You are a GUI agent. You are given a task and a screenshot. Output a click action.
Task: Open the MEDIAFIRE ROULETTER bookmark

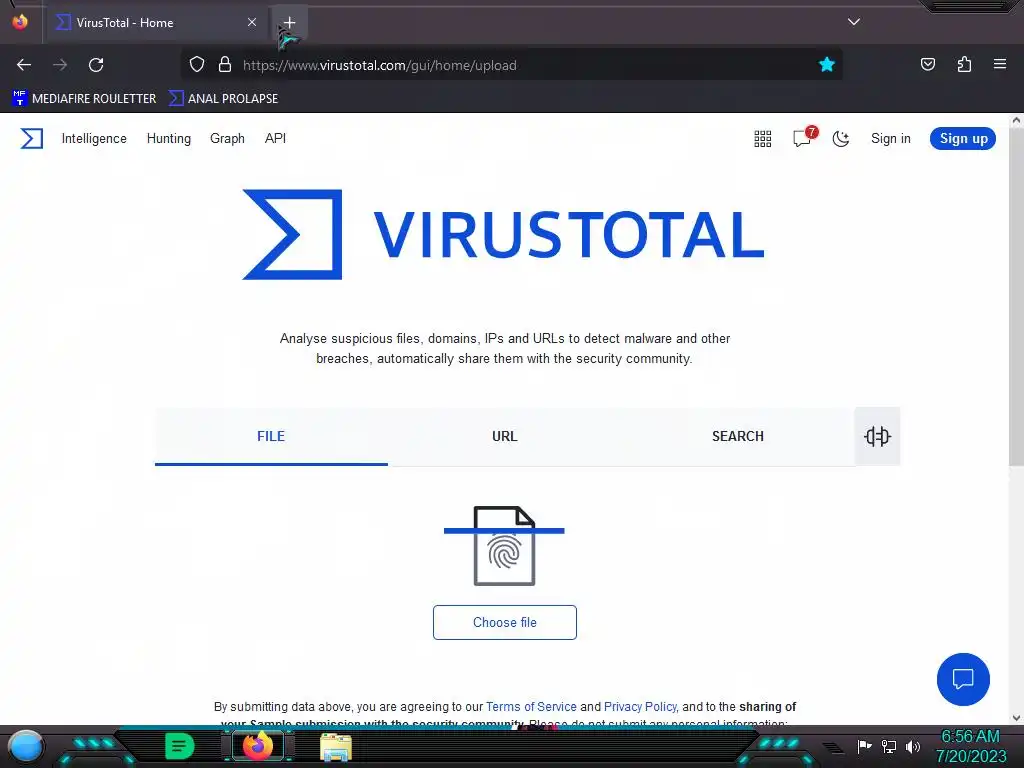84,99
